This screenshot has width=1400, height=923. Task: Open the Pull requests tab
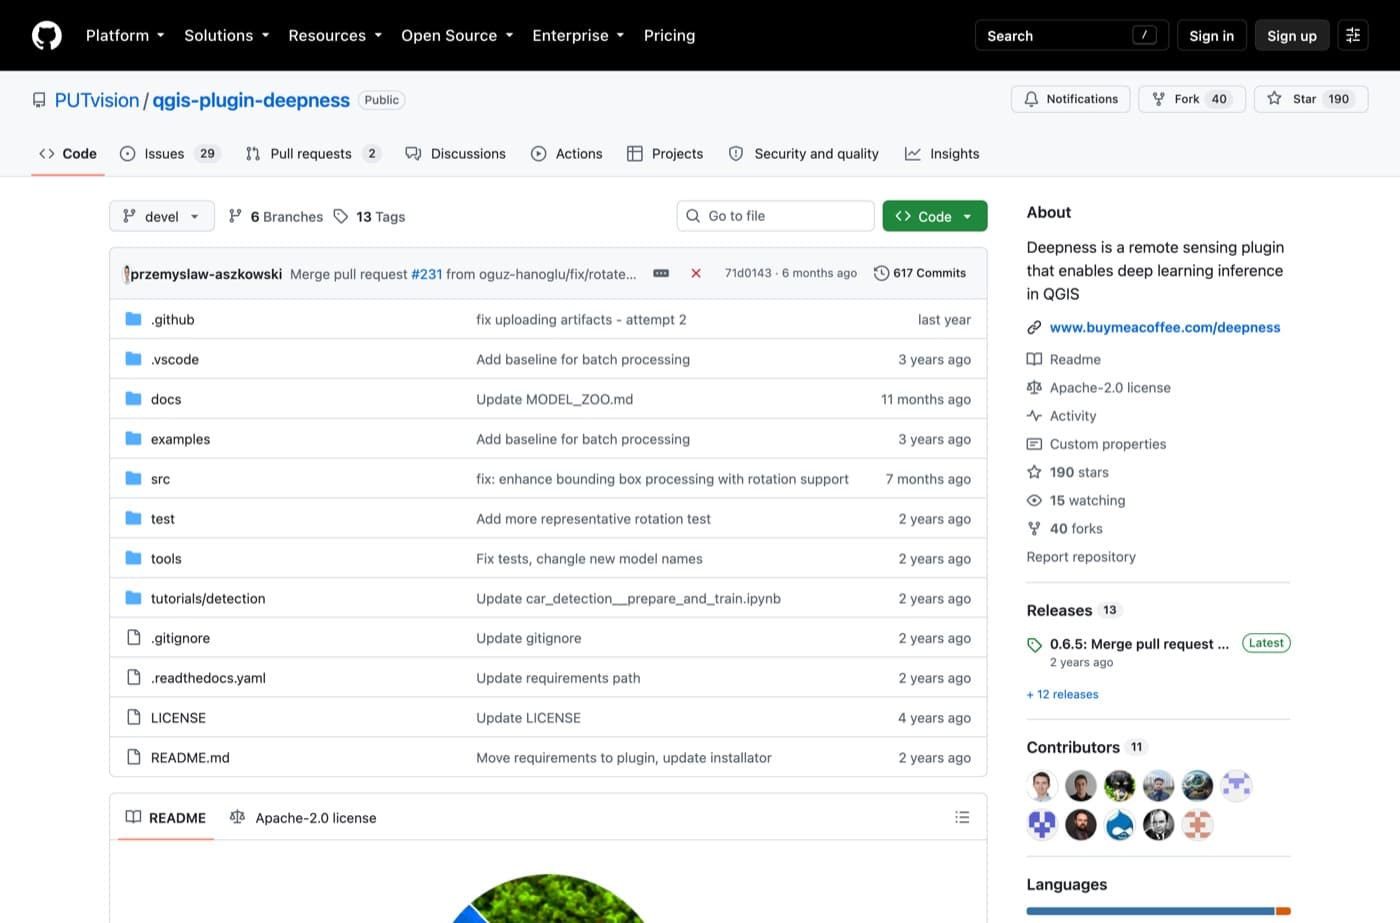click(x=313, y=154)
